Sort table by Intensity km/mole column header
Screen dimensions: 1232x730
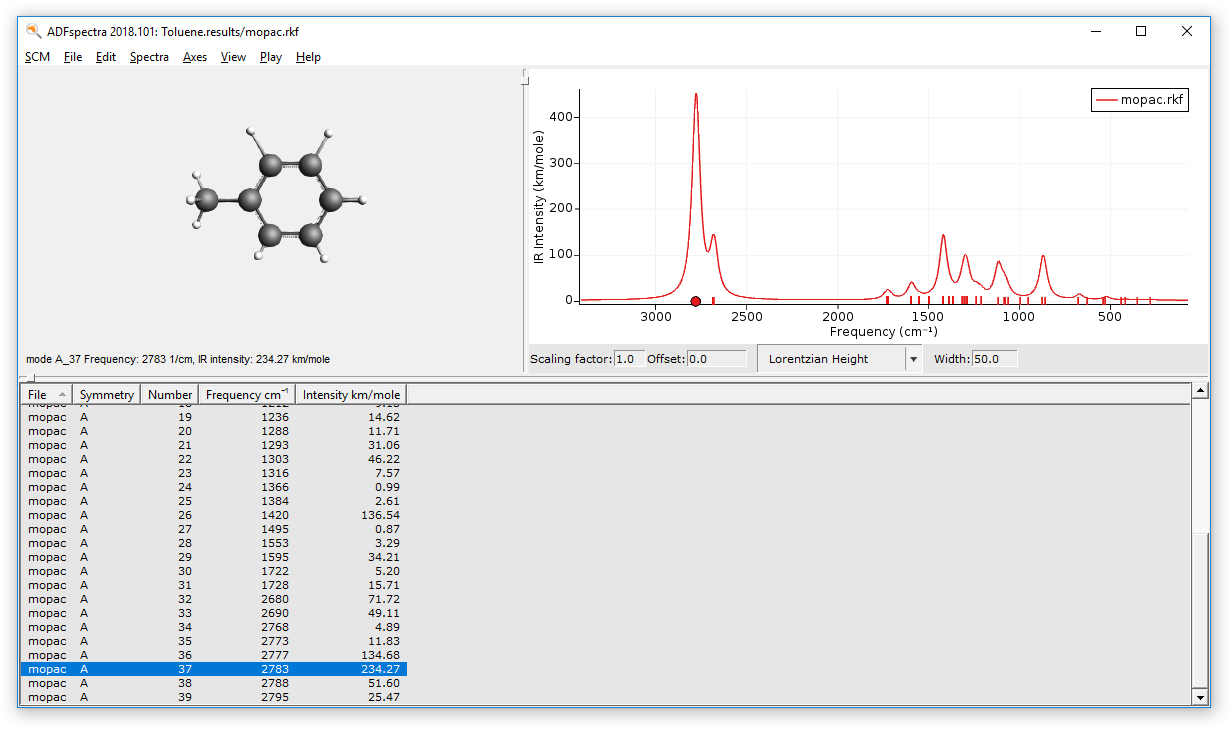pos(351,395)
